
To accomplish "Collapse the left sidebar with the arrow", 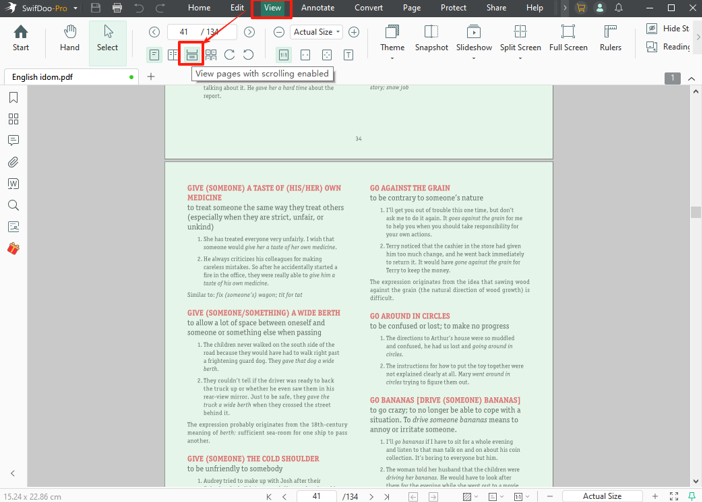I will coord(13,473).
